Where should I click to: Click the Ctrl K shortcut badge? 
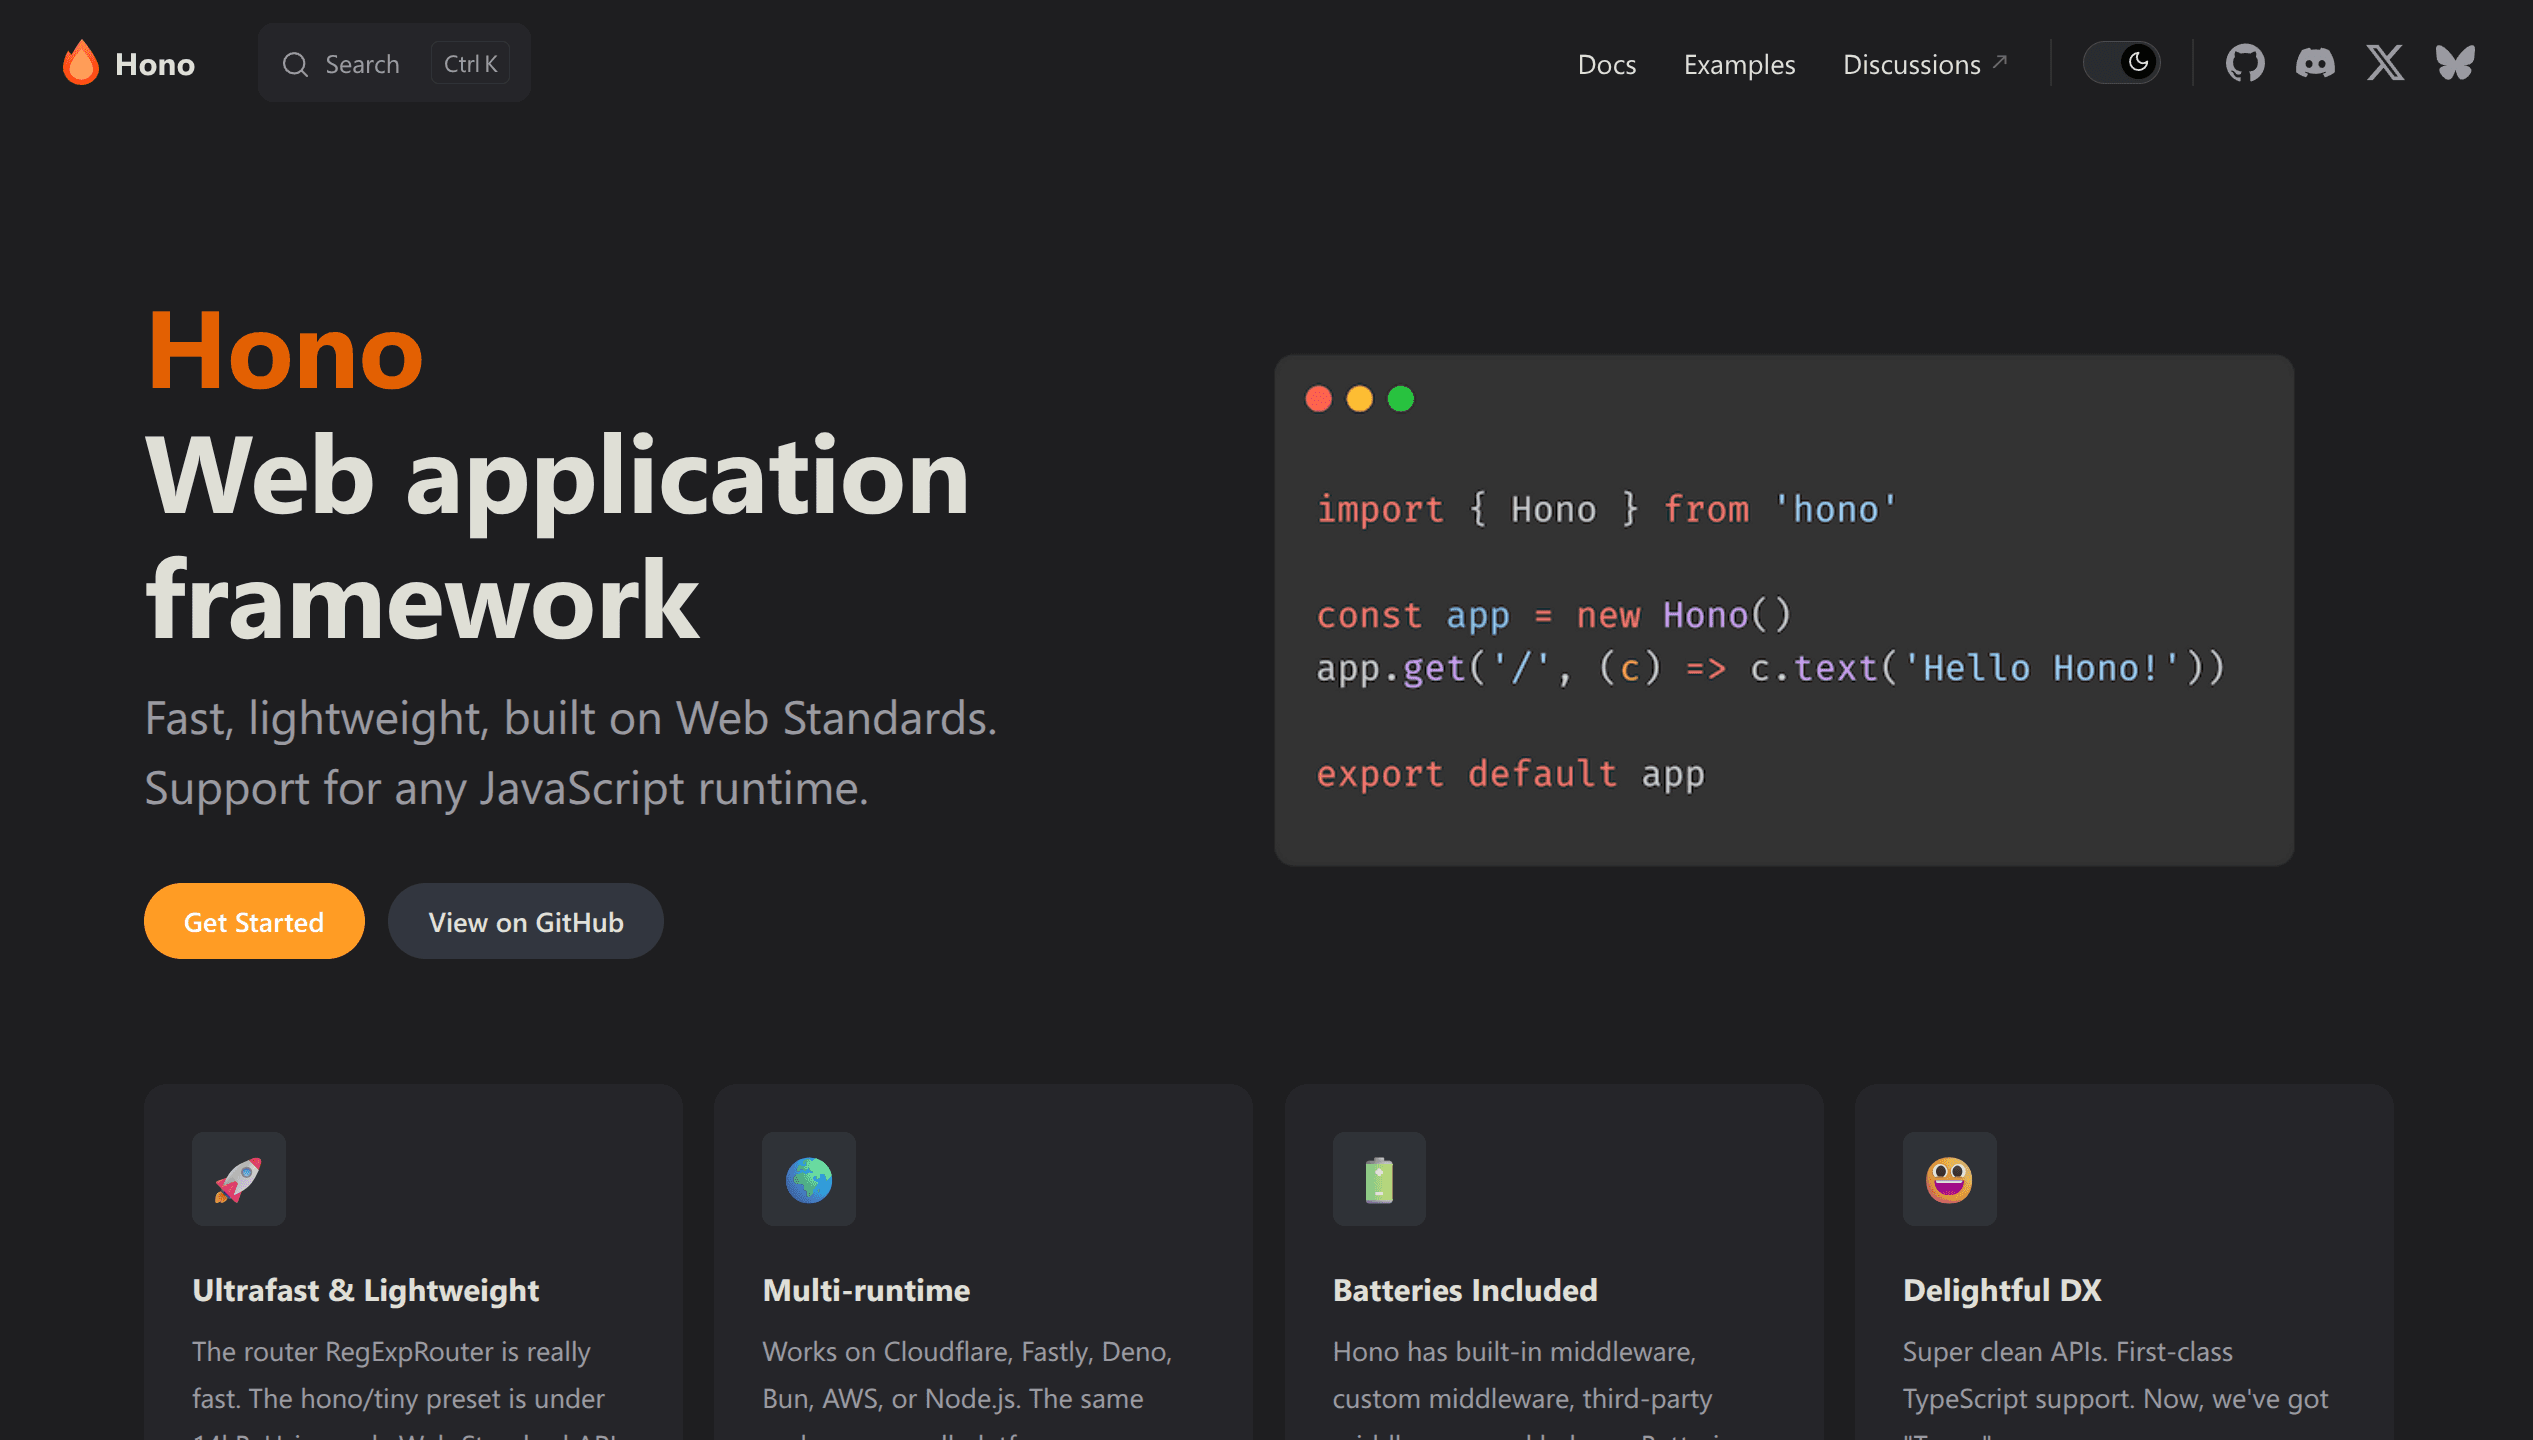(x=471, y=63)
